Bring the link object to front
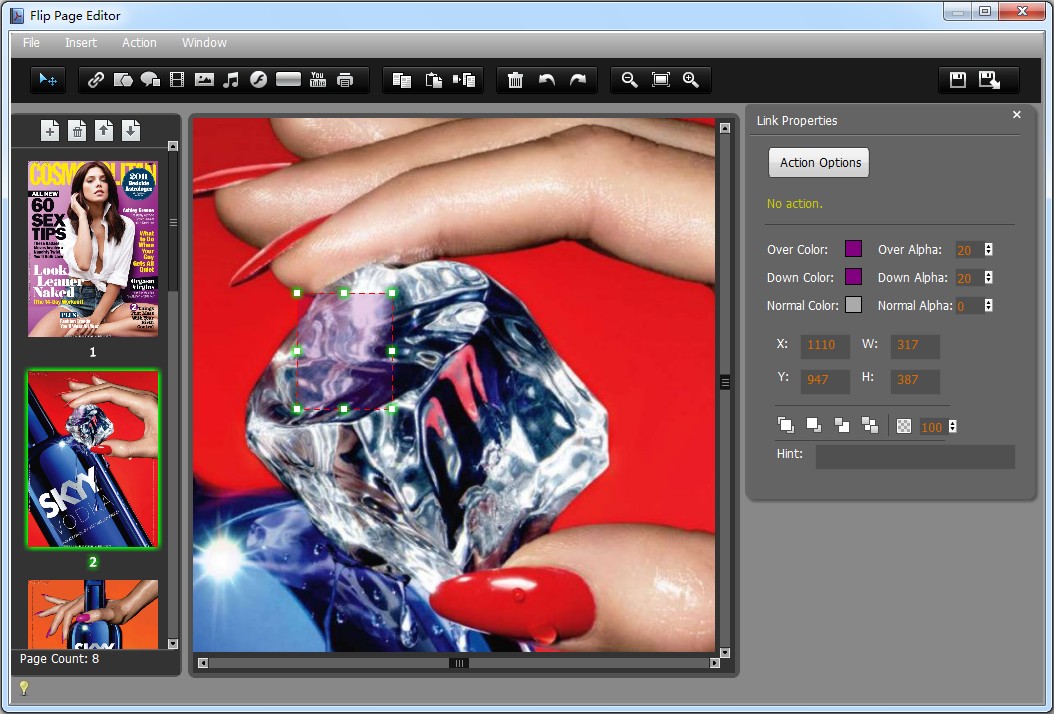Image resolution: width=1054 pixels, height=714 pixels. pyautogui.click(x=786, y=425)
